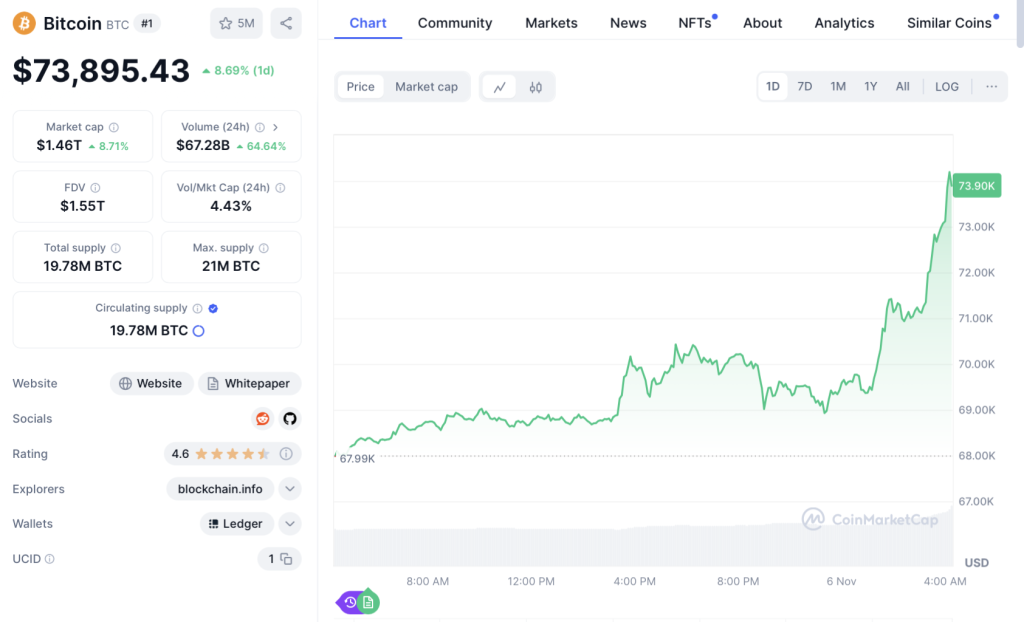
Task: Open Volume (24h) info icon
Action: tap(260, 127)
